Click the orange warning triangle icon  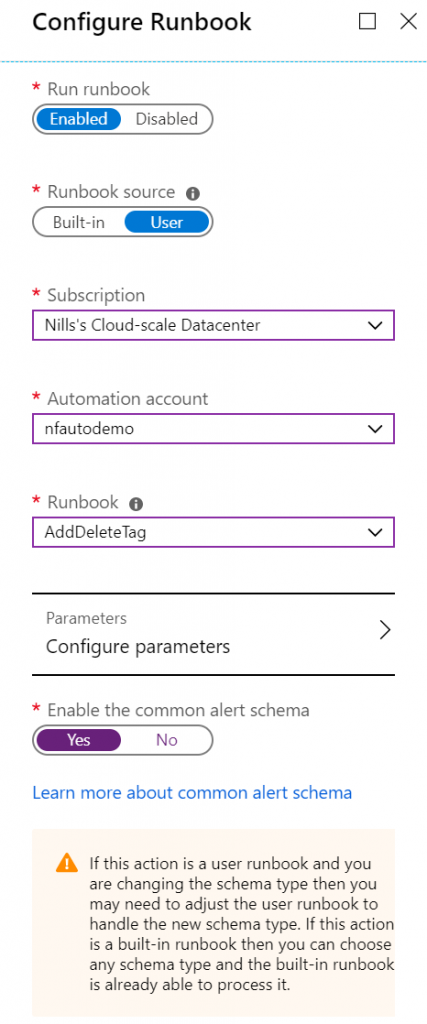pyautogui.click(x=67, y=863)
